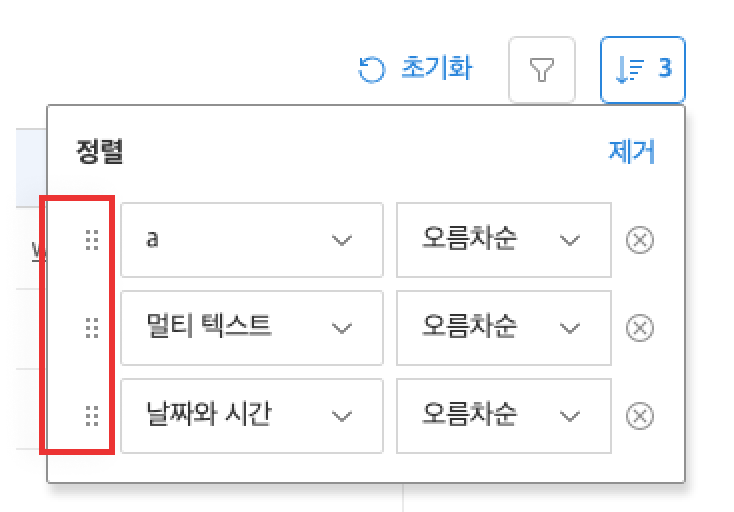This screenshot has width=734, height=512.
Task: Open the 멀티 텍스트 field dropdown
Action: 251,327
